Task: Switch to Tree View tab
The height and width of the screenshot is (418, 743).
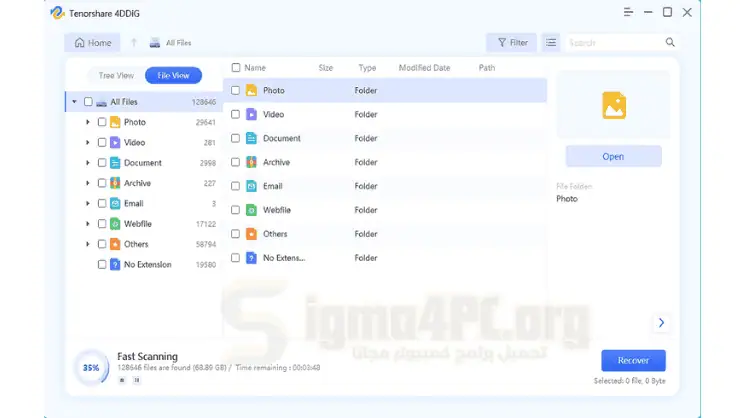Action: coord(116,75)
